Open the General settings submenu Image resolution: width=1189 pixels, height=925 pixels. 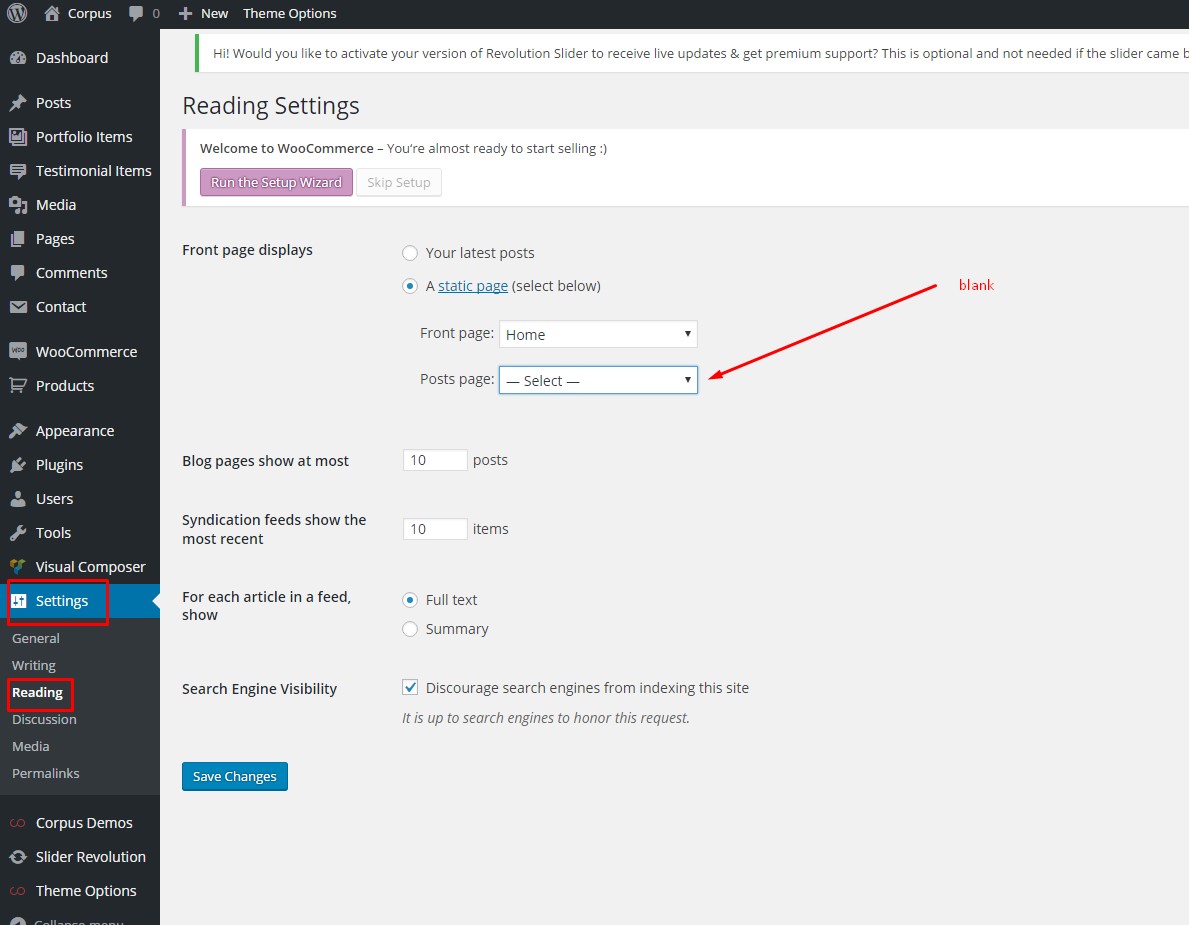coord(36,638)
